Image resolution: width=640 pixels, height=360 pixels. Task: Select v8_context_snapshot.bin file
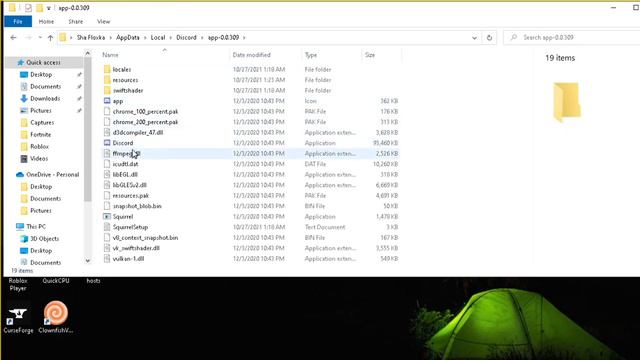click(145, 238)
